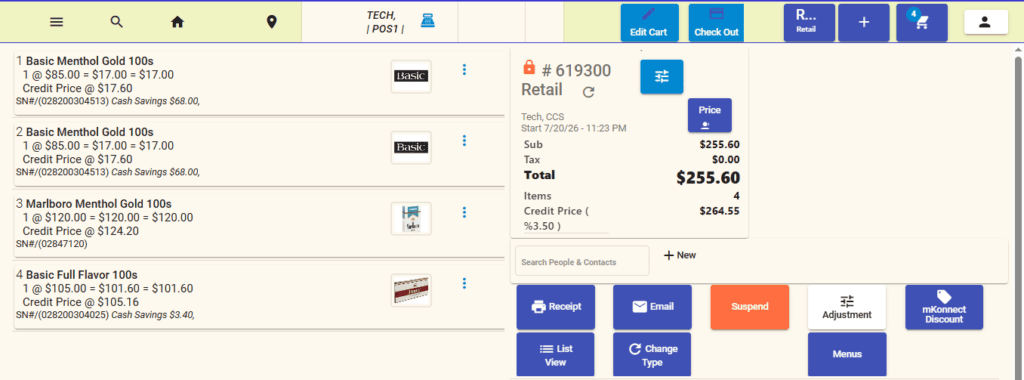Open options for Basic Full Flavor 100s

pos(464,283)
